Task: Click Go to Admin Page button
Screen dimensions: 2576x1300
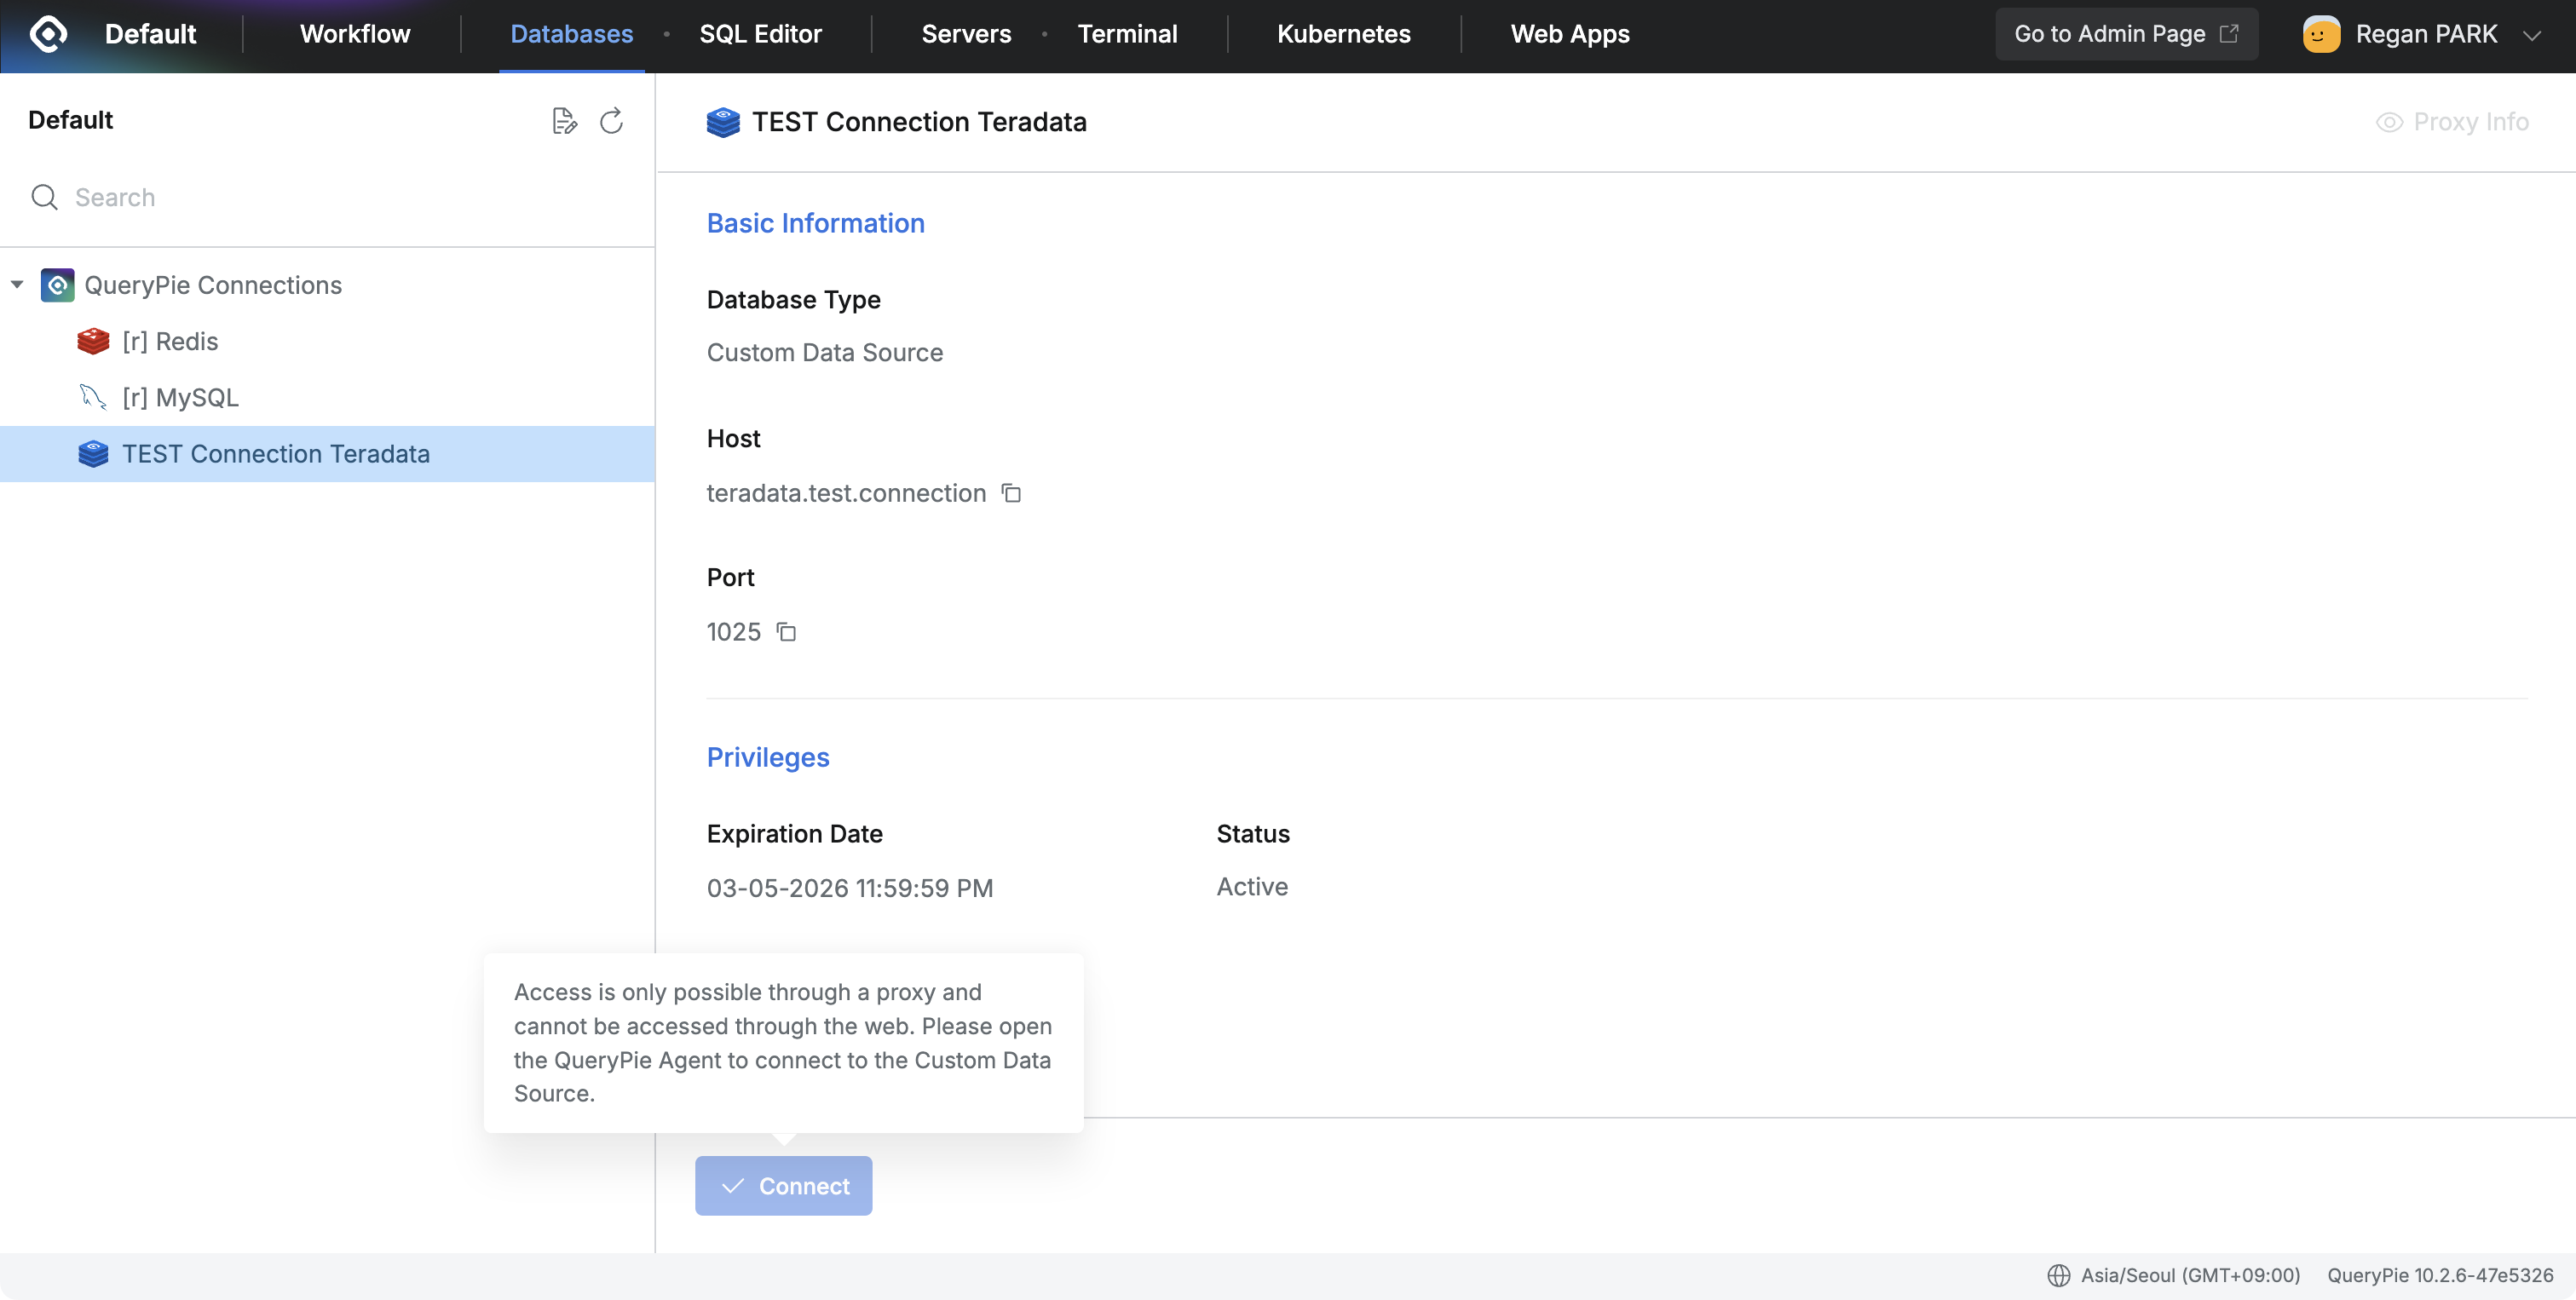Action: pyautogui.click(x=2126, y=34)
